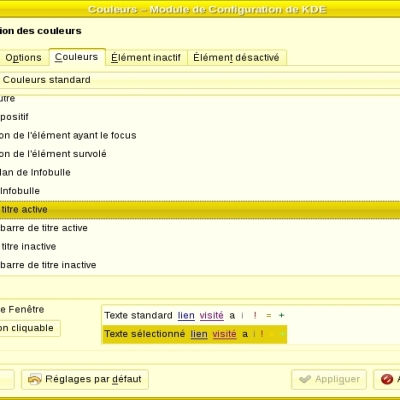Open the Couleurs standard combo box
This screenshot has height=400, width=400.
point(200,80)
